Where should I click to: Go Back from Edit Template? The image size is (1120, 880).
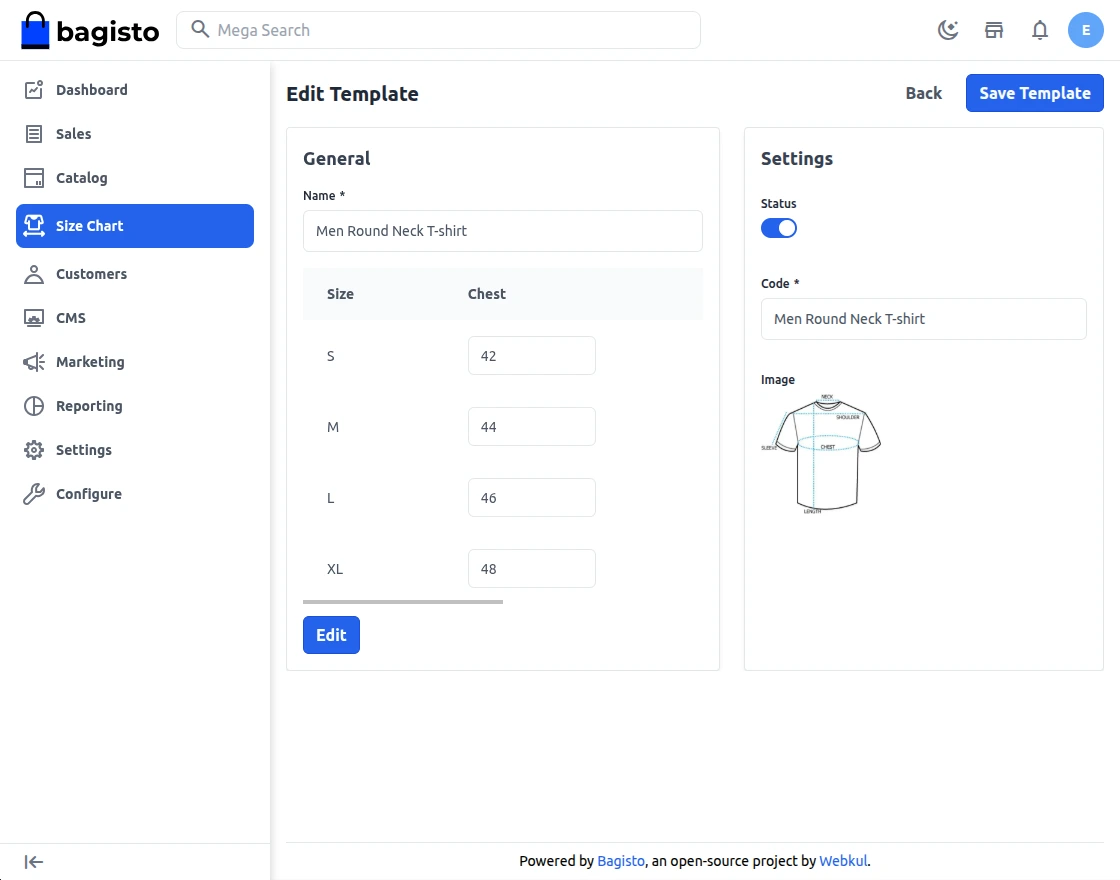(923, 93)
